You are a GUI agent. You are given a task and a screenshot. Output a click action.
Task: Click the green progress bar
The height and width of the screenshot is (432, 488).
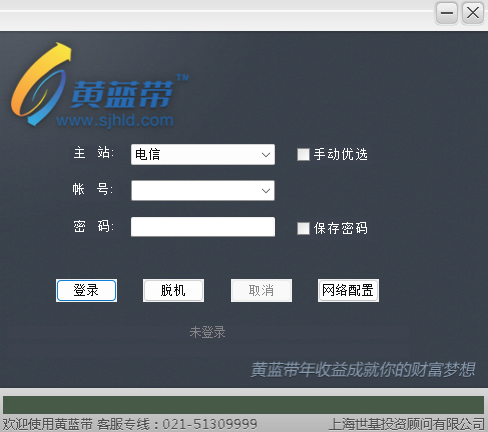tap(243, 405)
